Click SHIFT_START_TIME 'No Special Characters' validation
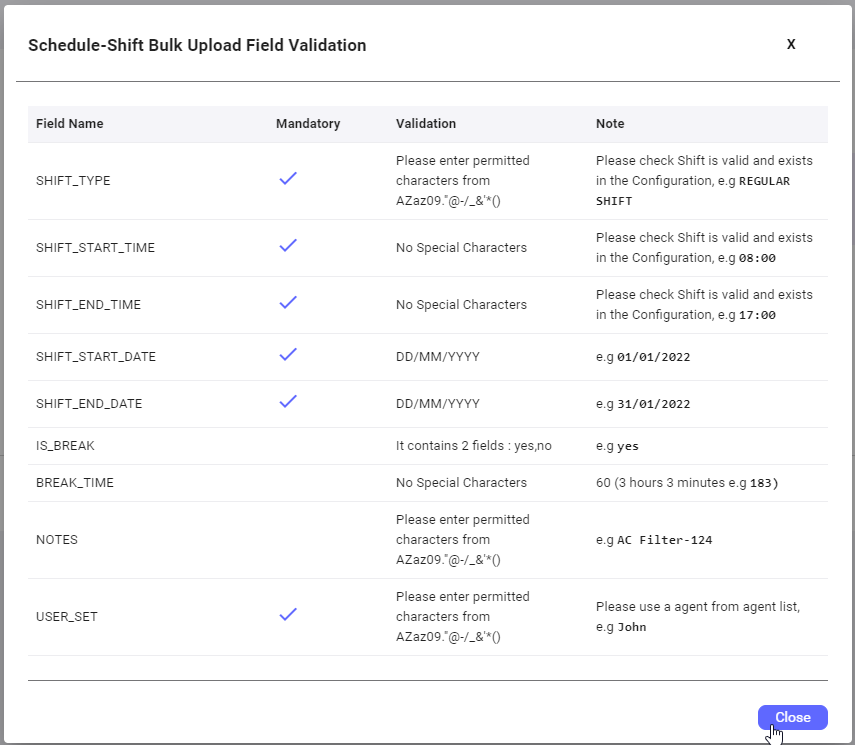The width and height of the screenshot is (855, 745). [461, 248]
